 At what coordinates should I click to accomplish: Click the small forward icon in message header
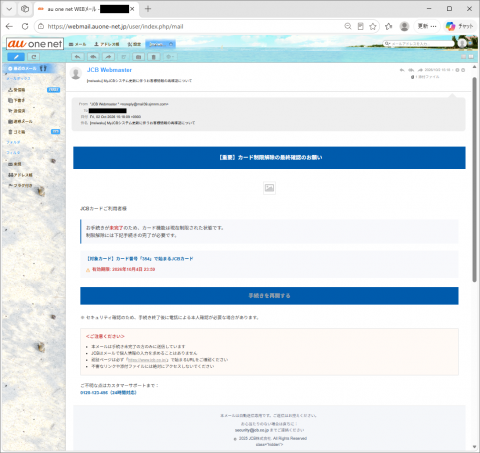coord(420,70)
